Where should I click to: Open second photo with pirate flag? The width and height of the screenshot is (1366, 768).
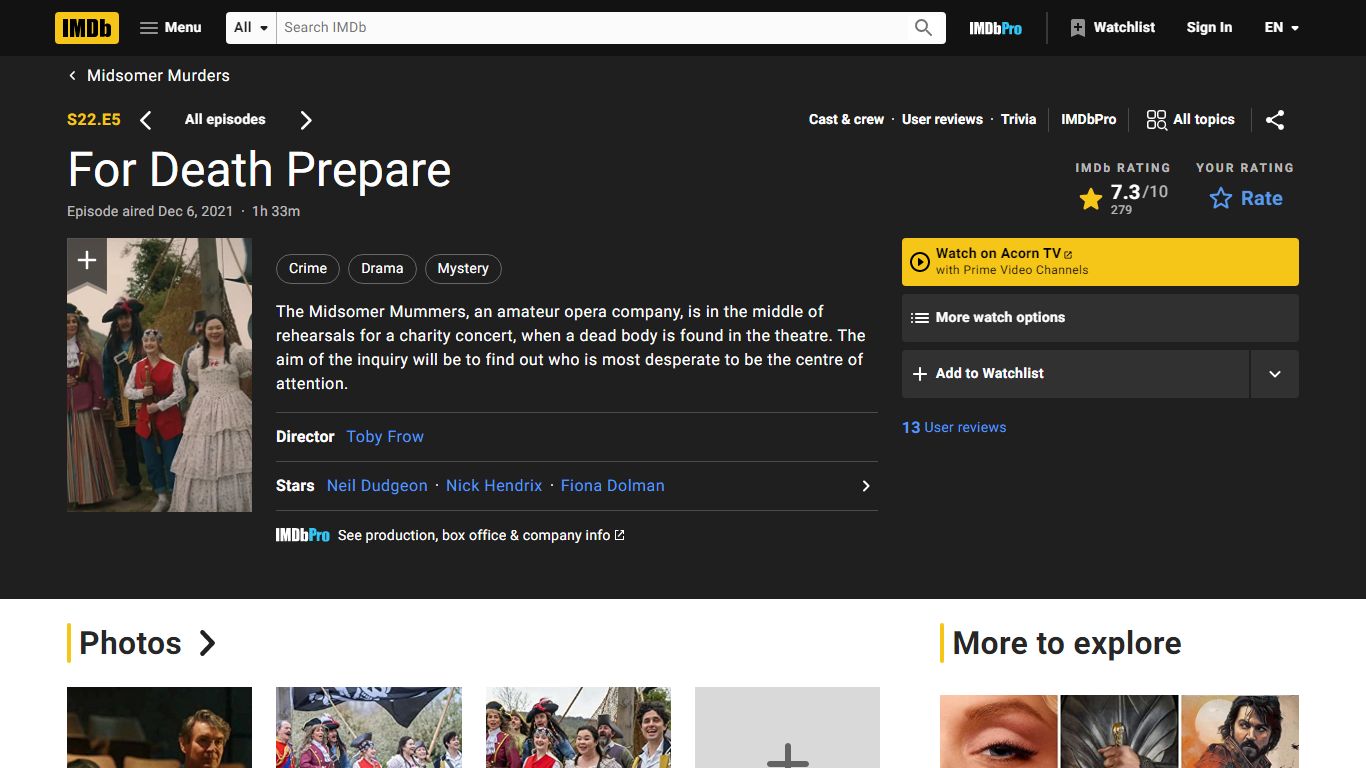369,728
